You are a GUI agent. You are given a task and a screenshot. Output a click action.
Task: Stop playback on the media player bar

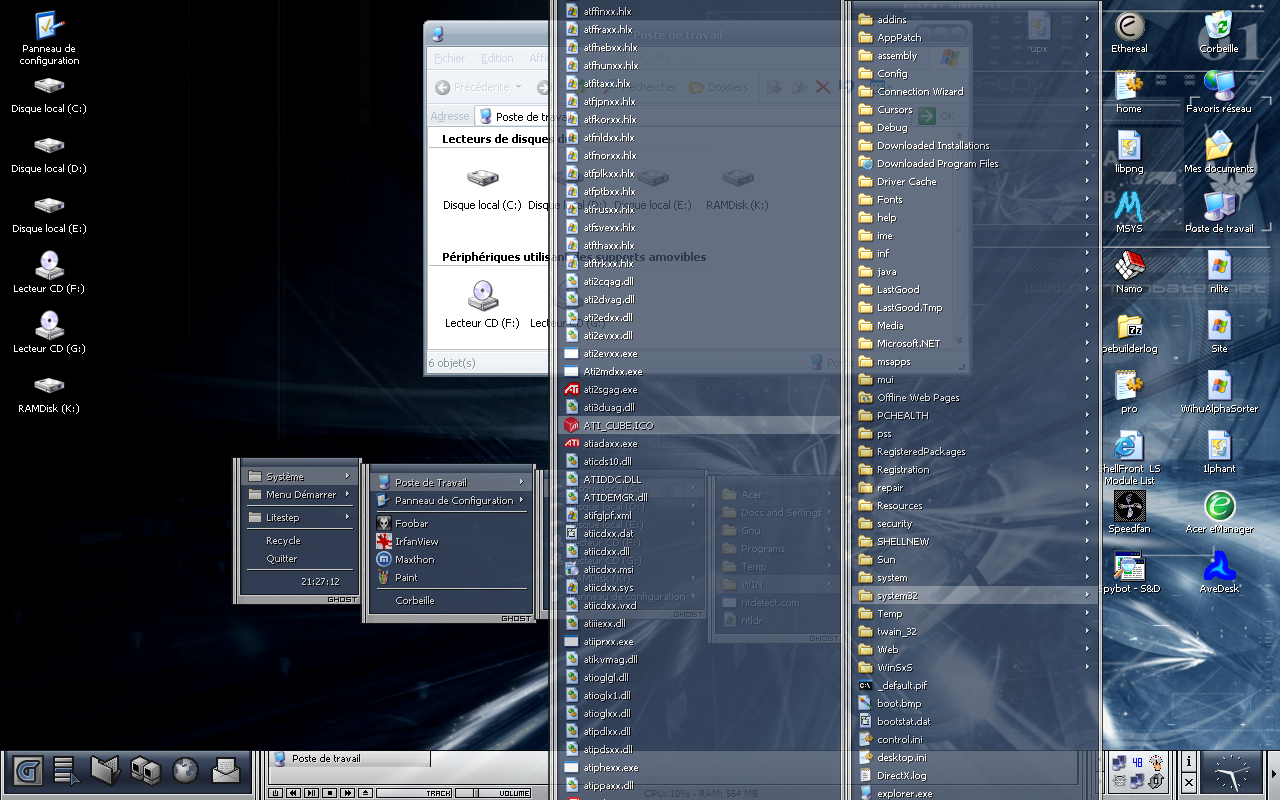pyautogui.click(x=329, y=793)
